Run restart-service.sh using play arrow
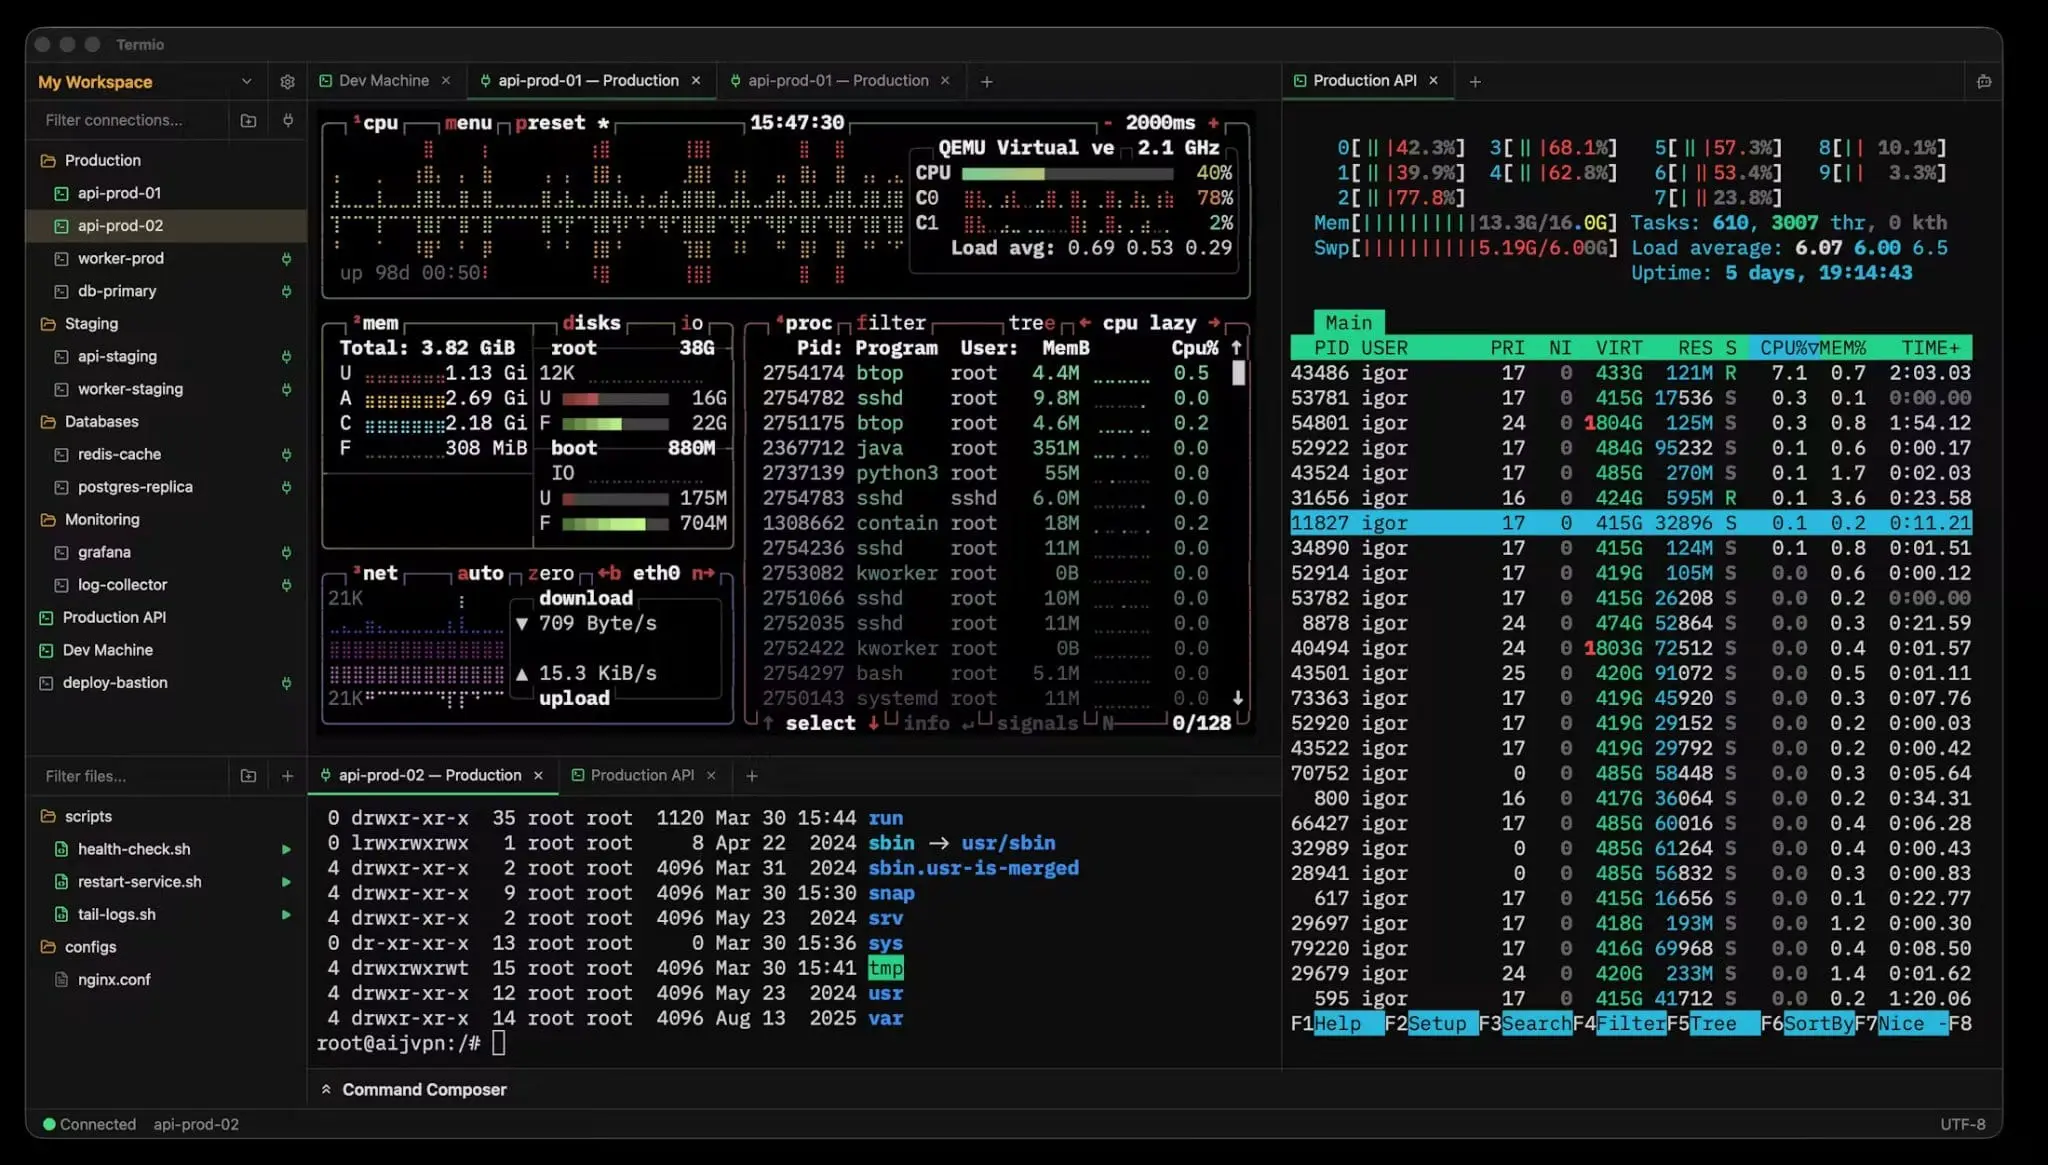2048x1165 pixels. pos(286,882)
